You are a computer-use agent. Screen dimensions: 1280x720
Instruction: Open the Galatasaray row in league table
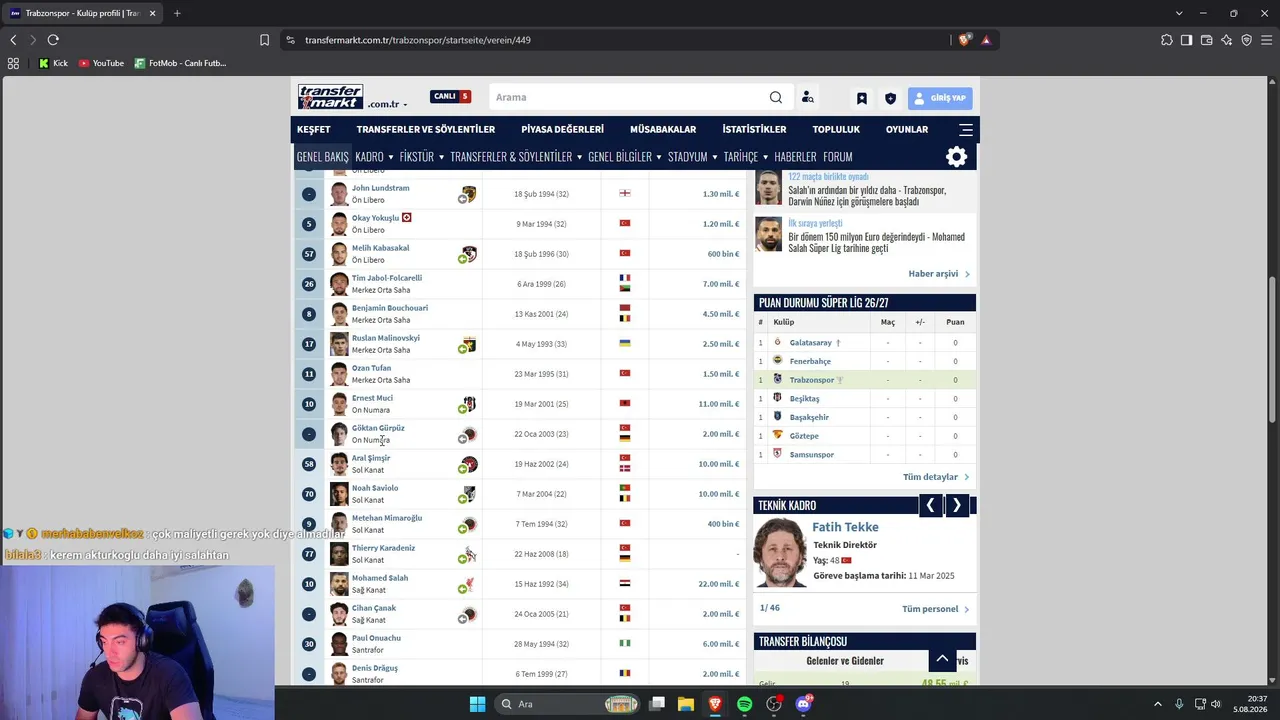click(864, 342)
